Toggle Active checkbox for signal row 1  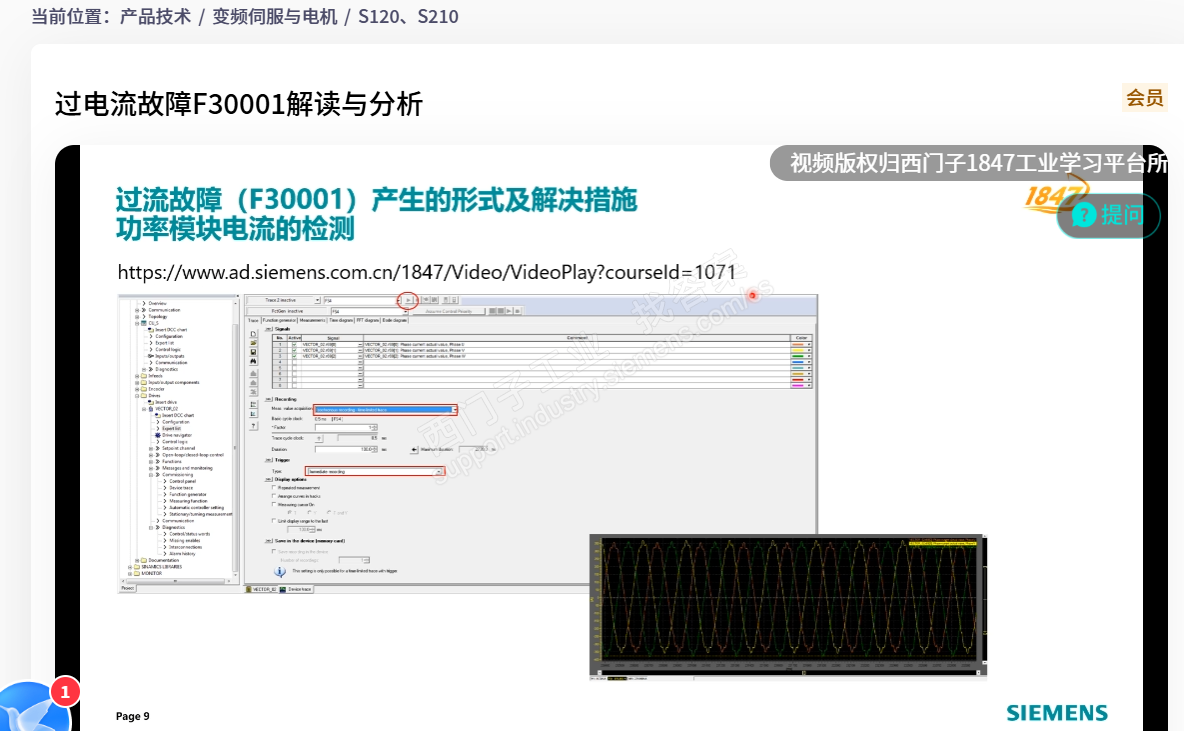click(x=294, y=344)
